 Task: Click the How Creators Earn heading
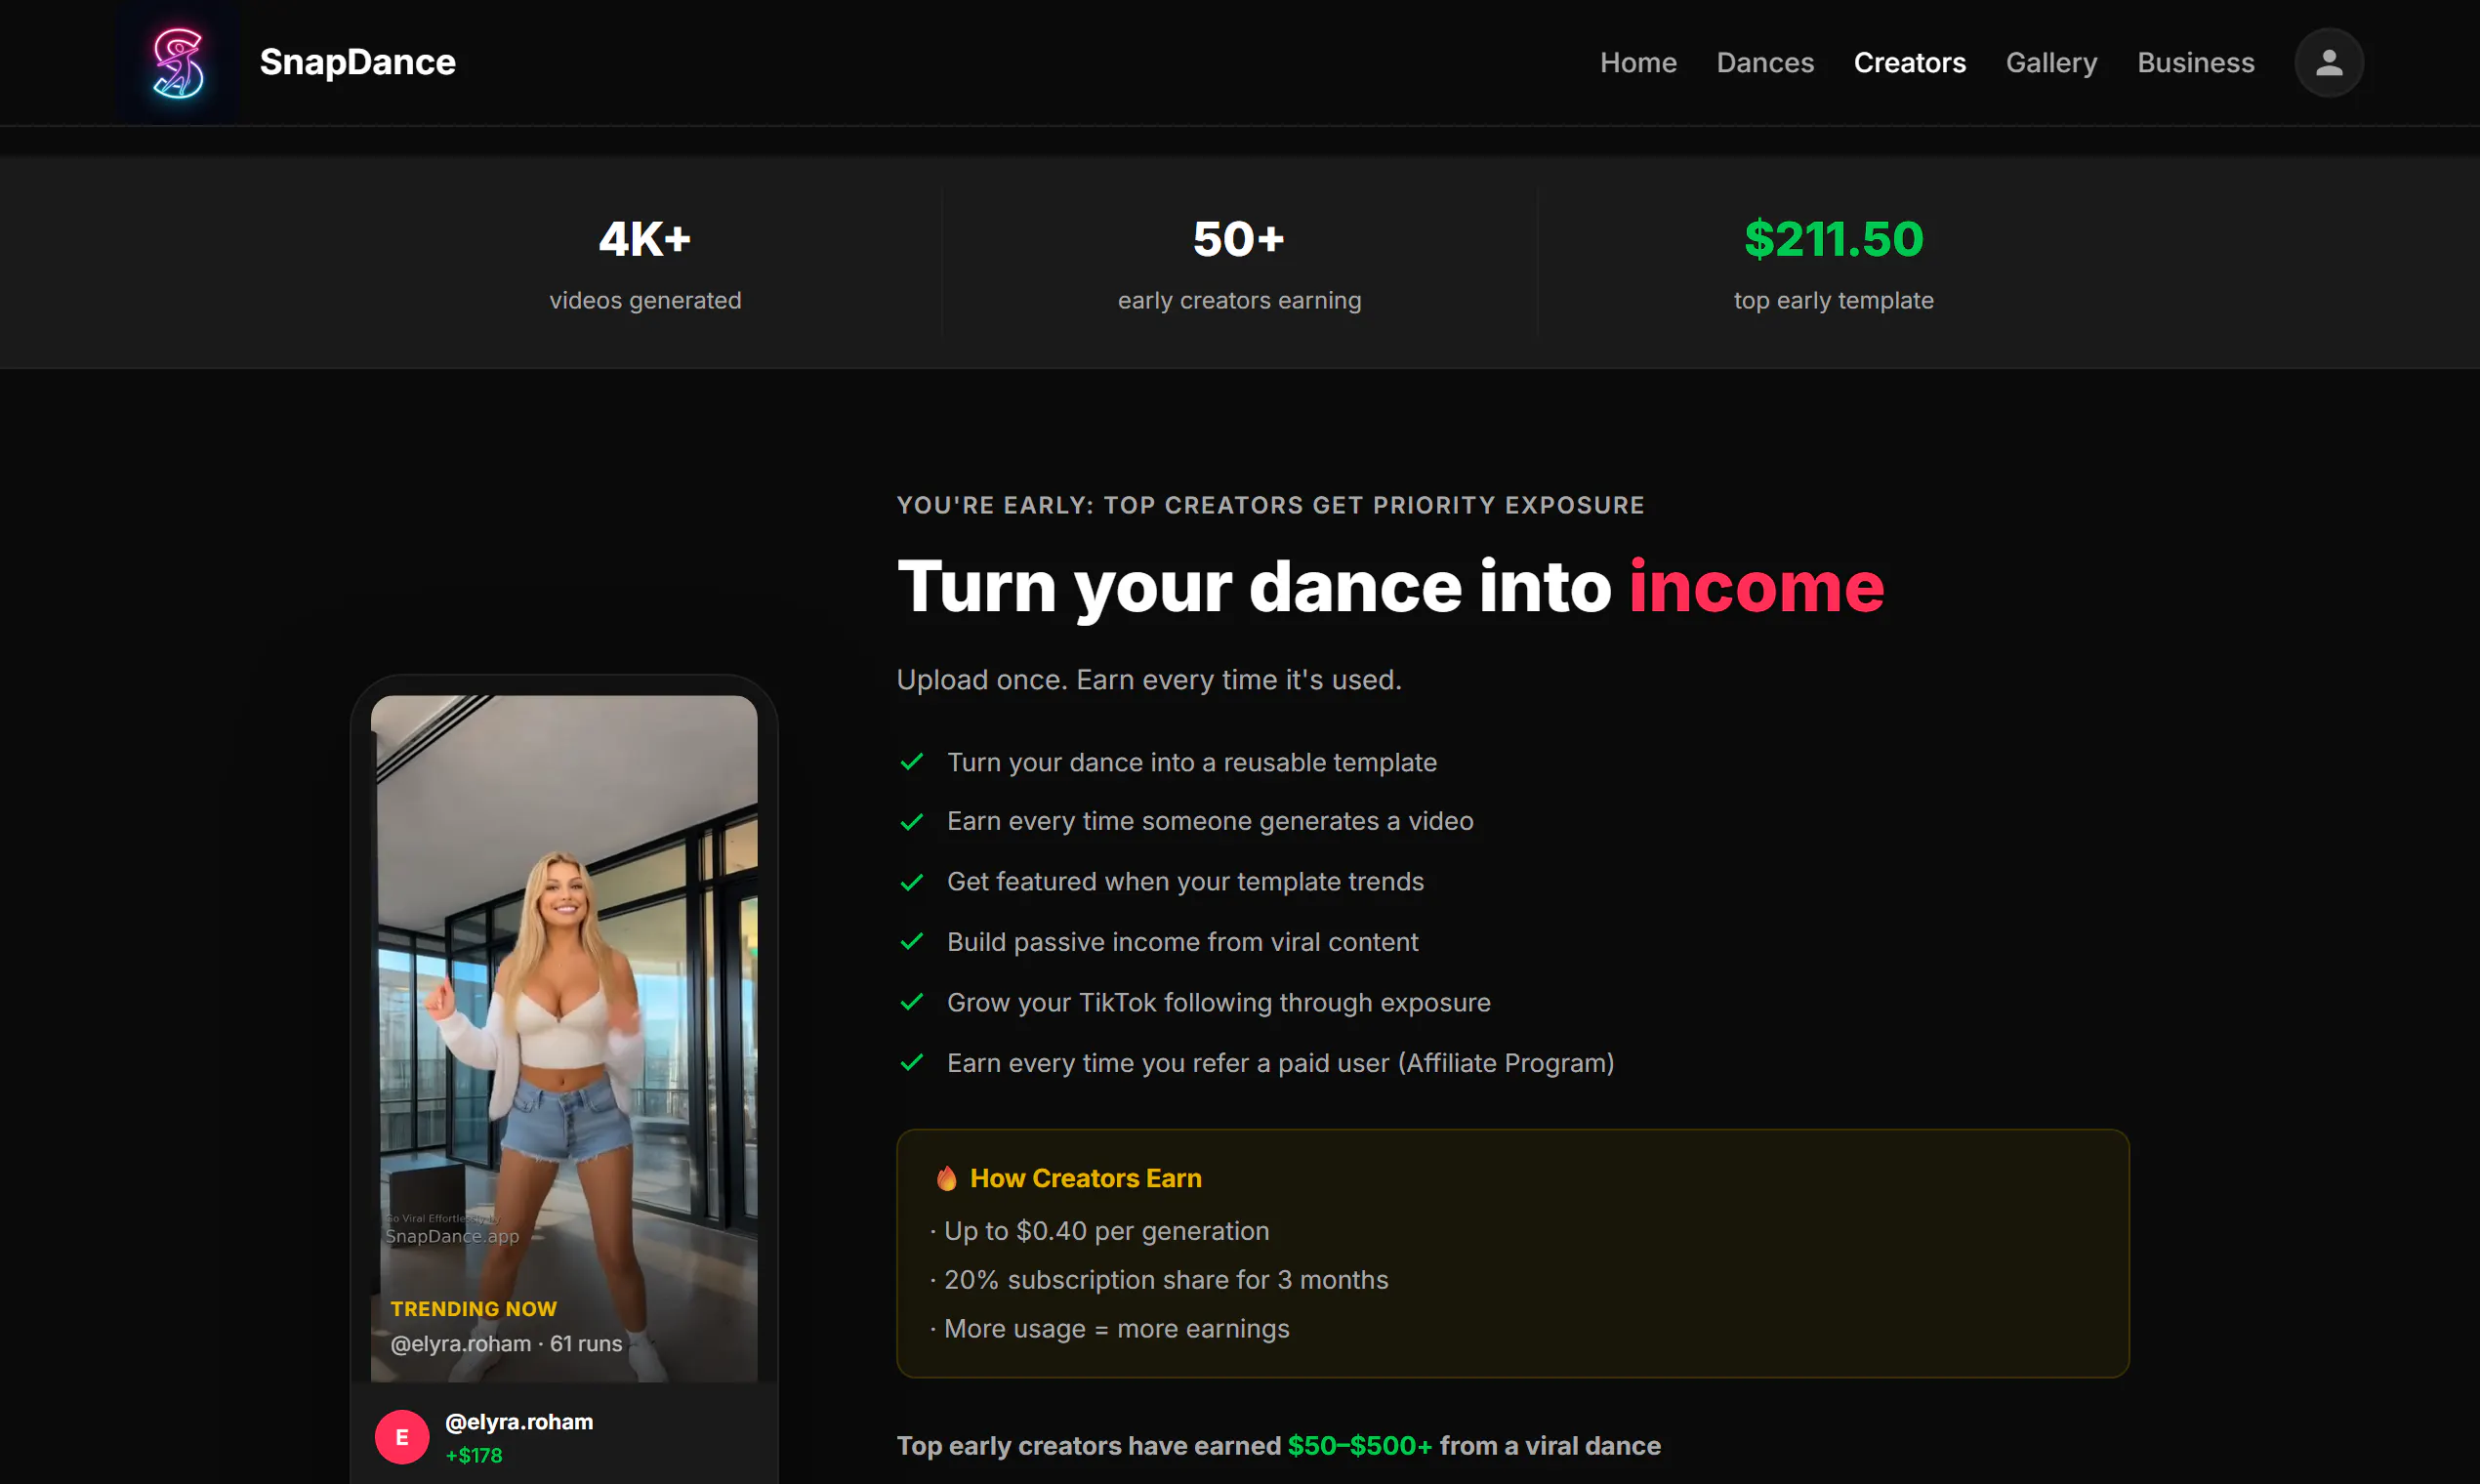pyautogui.click(x=1085, y=1178)
